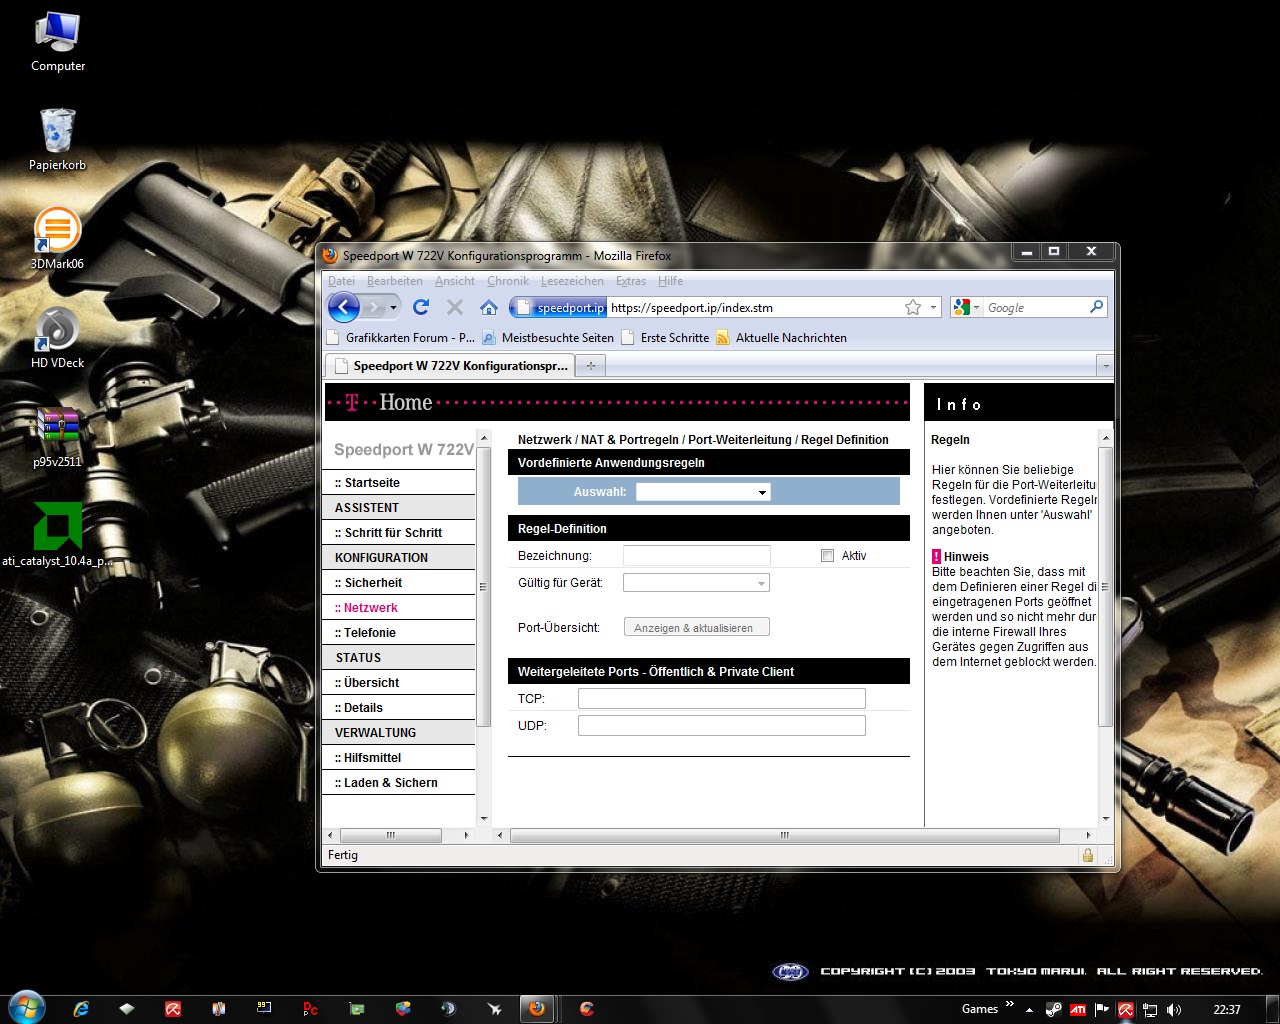Open the Lesezeichen menu

(x=572, y=281)
